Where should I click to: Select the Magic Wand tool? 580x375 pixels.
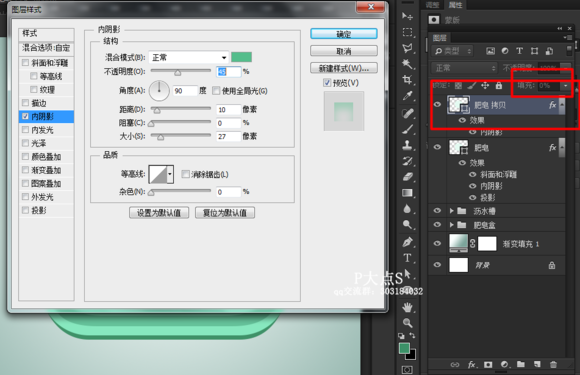pos(407,64)
